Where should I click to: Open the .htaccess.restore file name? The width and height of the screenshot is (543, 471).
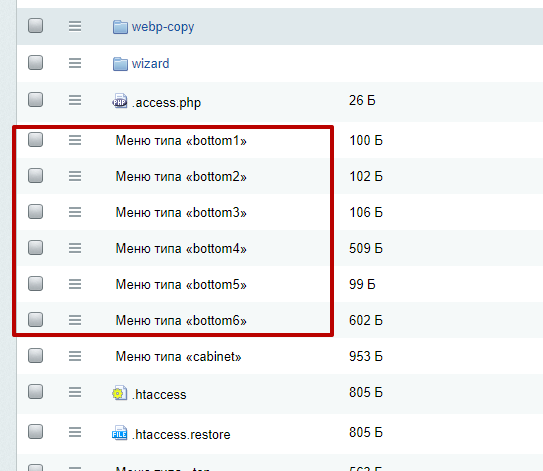[x=181, y=434]
